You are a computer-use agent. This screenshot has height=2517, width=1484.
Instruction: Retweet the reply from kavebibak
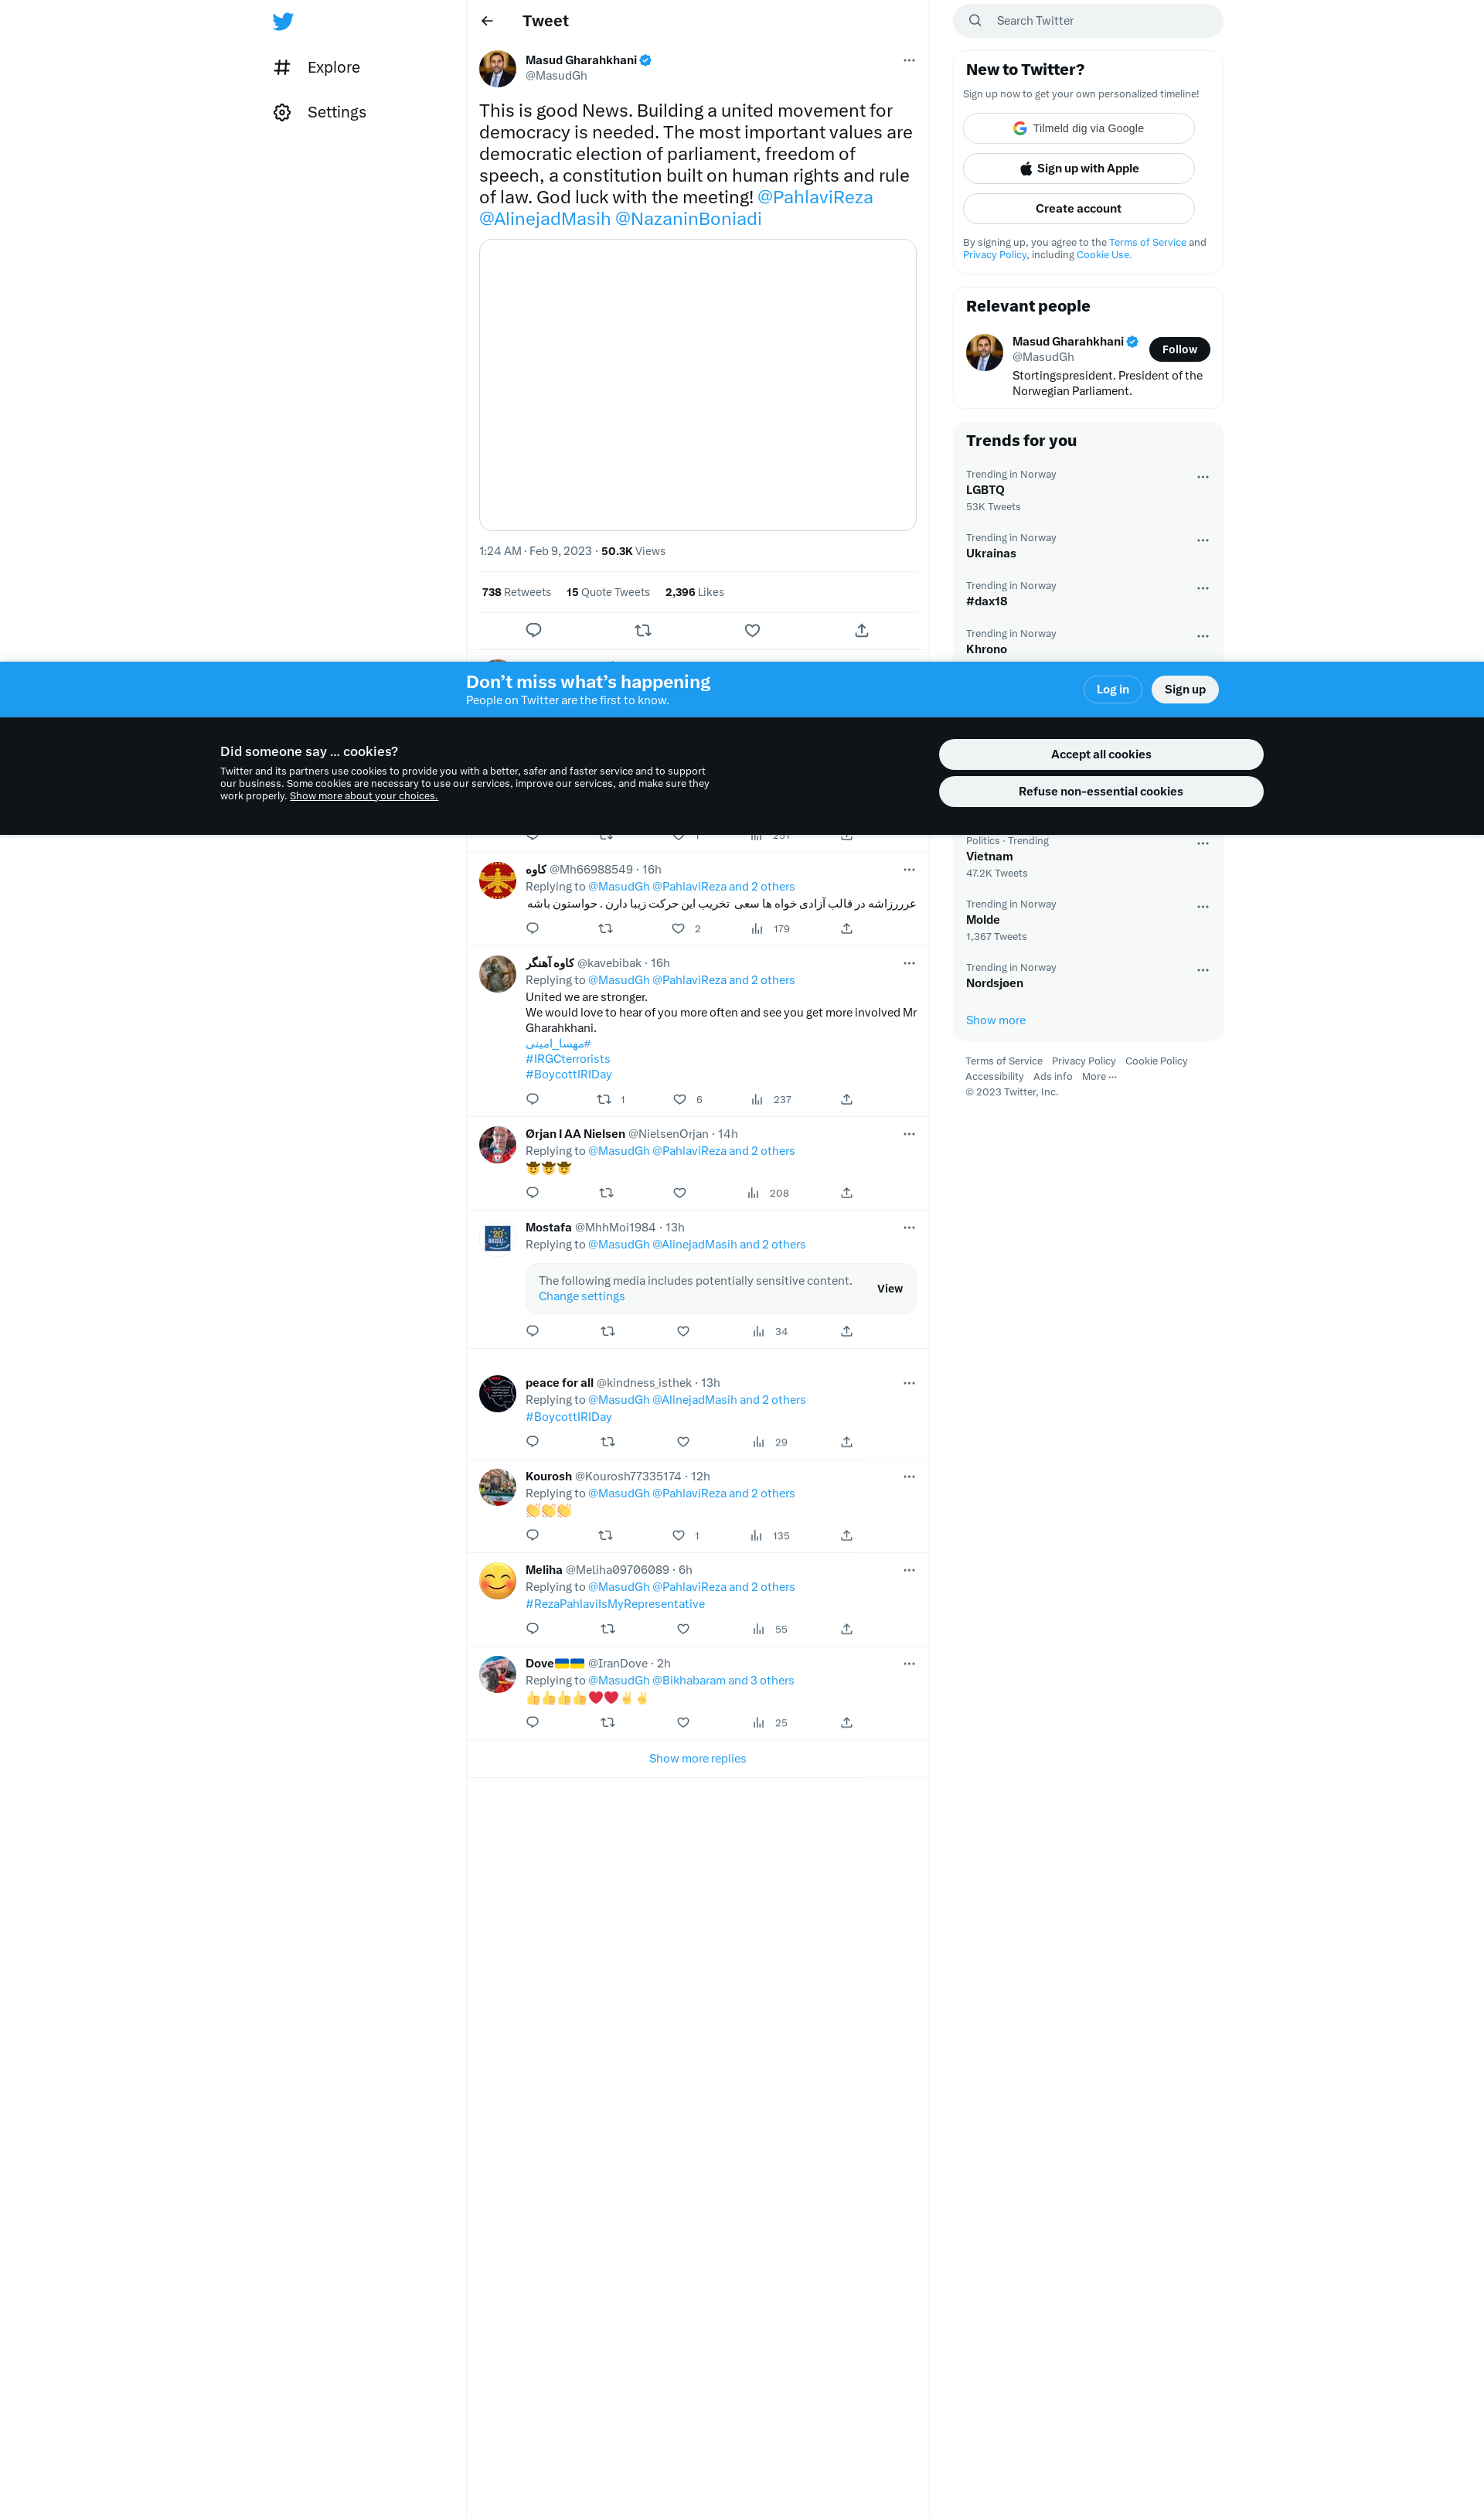coord(604,1099)
